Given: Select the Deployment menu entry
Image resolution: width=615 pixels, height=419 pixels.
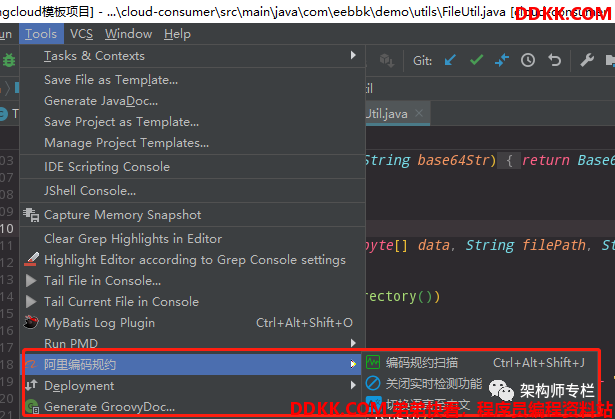Looking at the screenshot, I should [x=192, y=386].
